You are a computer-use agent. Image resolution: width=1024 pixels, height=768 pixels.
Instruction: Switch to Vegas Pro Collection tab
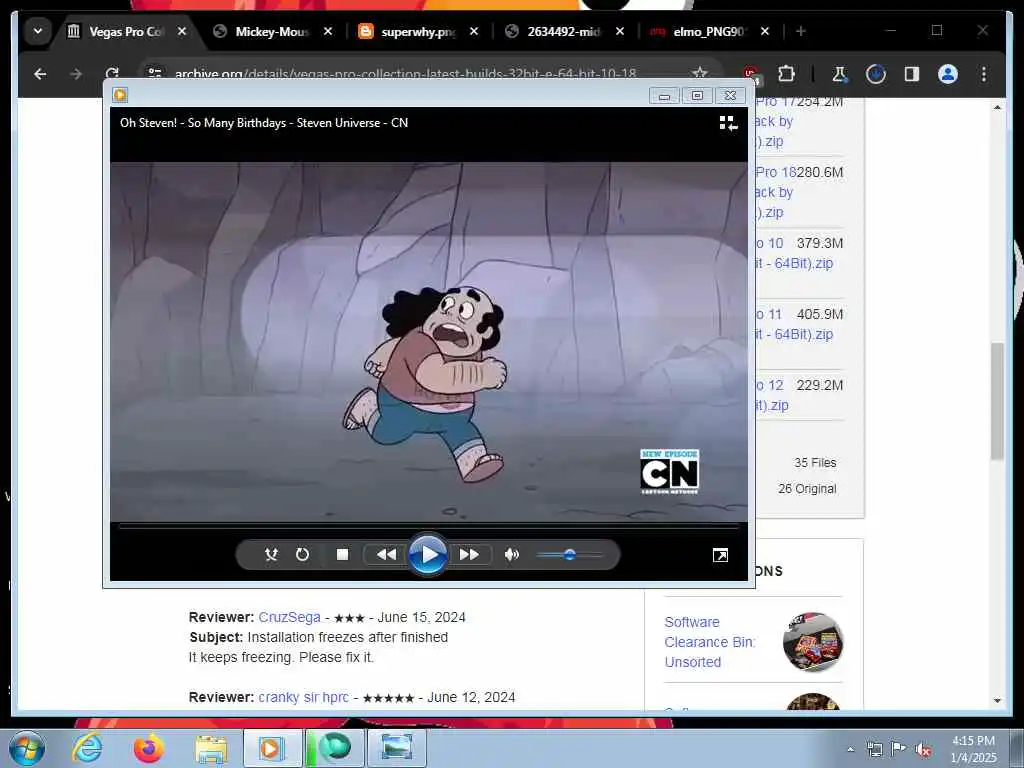pos(125,31)
